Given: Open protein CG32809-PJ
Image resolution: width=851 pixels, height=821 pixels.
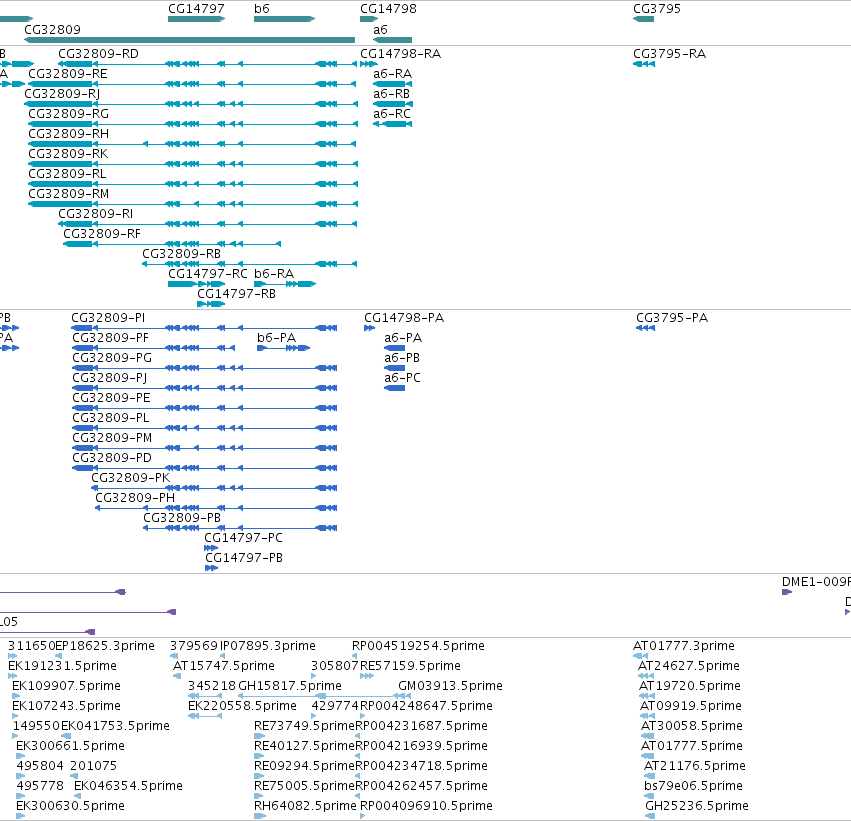Looking at the screenshot, I should [x=110, y=378].
